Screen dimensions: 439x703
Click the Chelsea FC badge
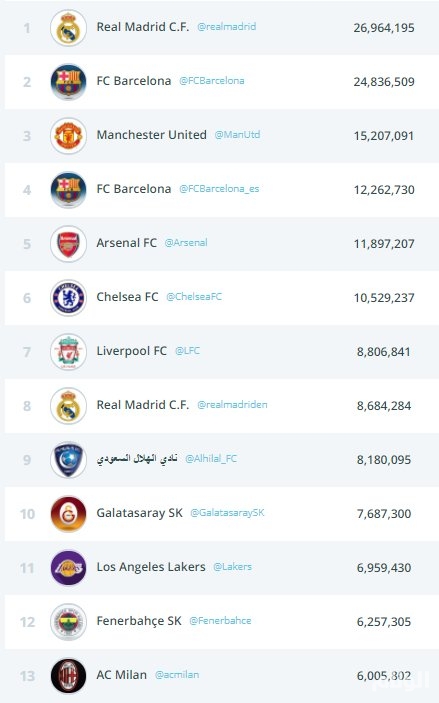(68, 298)
